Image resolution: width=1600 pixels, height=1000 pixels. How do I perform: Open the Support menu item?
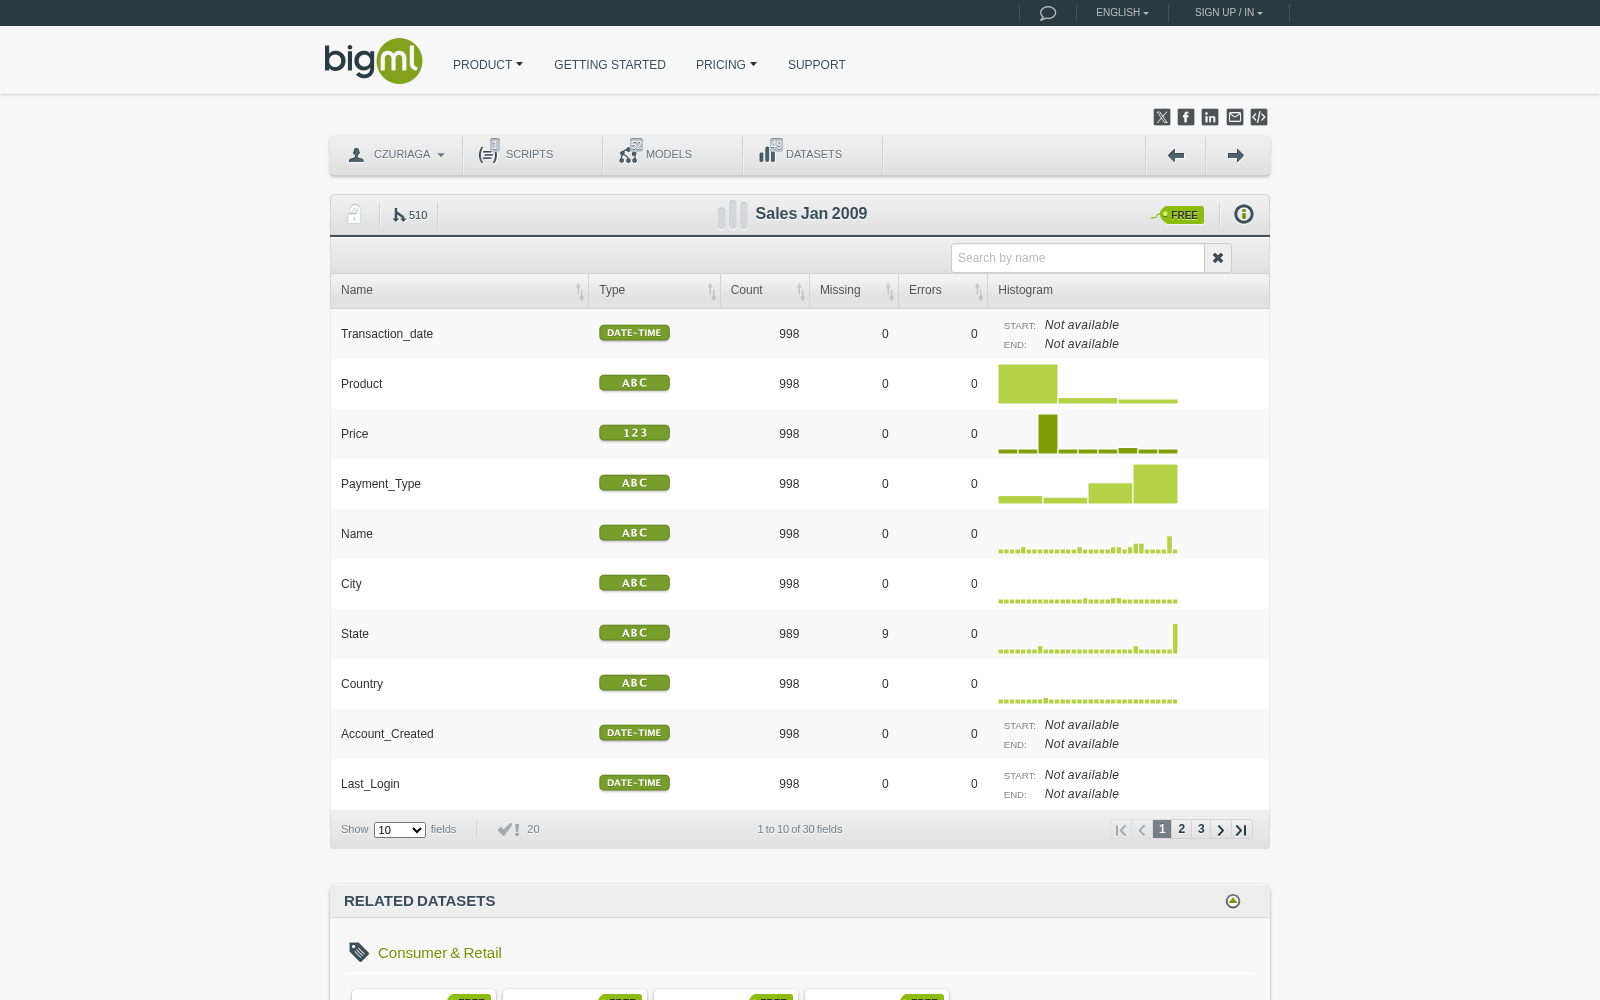(x=817, y=65)
